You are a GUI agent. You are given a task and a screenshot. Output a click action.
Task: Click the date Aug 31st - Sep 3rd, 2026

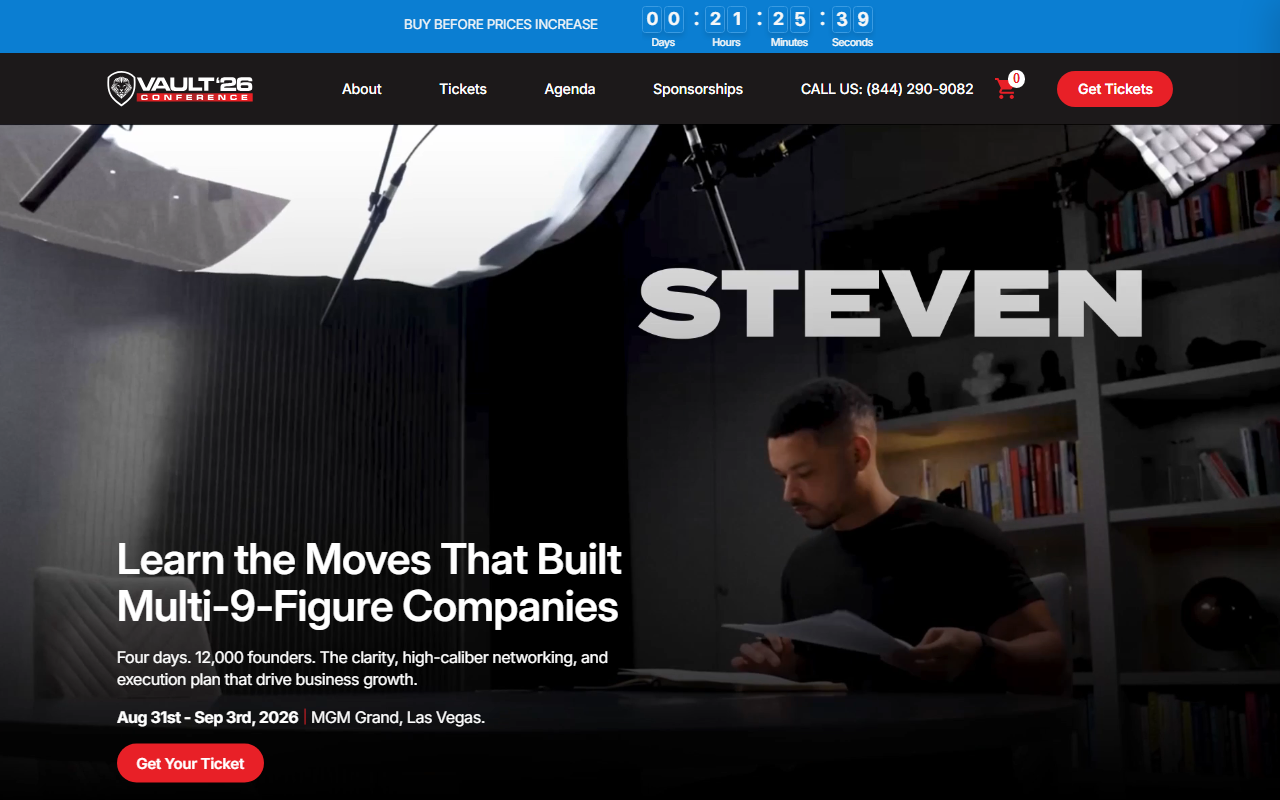[x=208, y=717]
